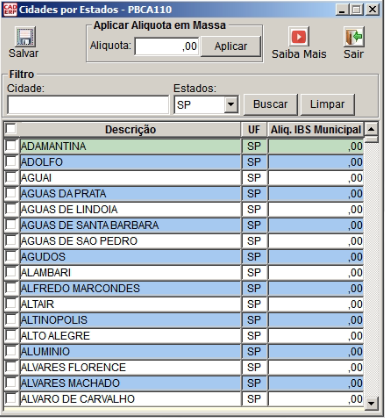Select the AGUDOS city name cell
Image resolution: width=385 pixels, height=418 pixels.
coord(130,257)
